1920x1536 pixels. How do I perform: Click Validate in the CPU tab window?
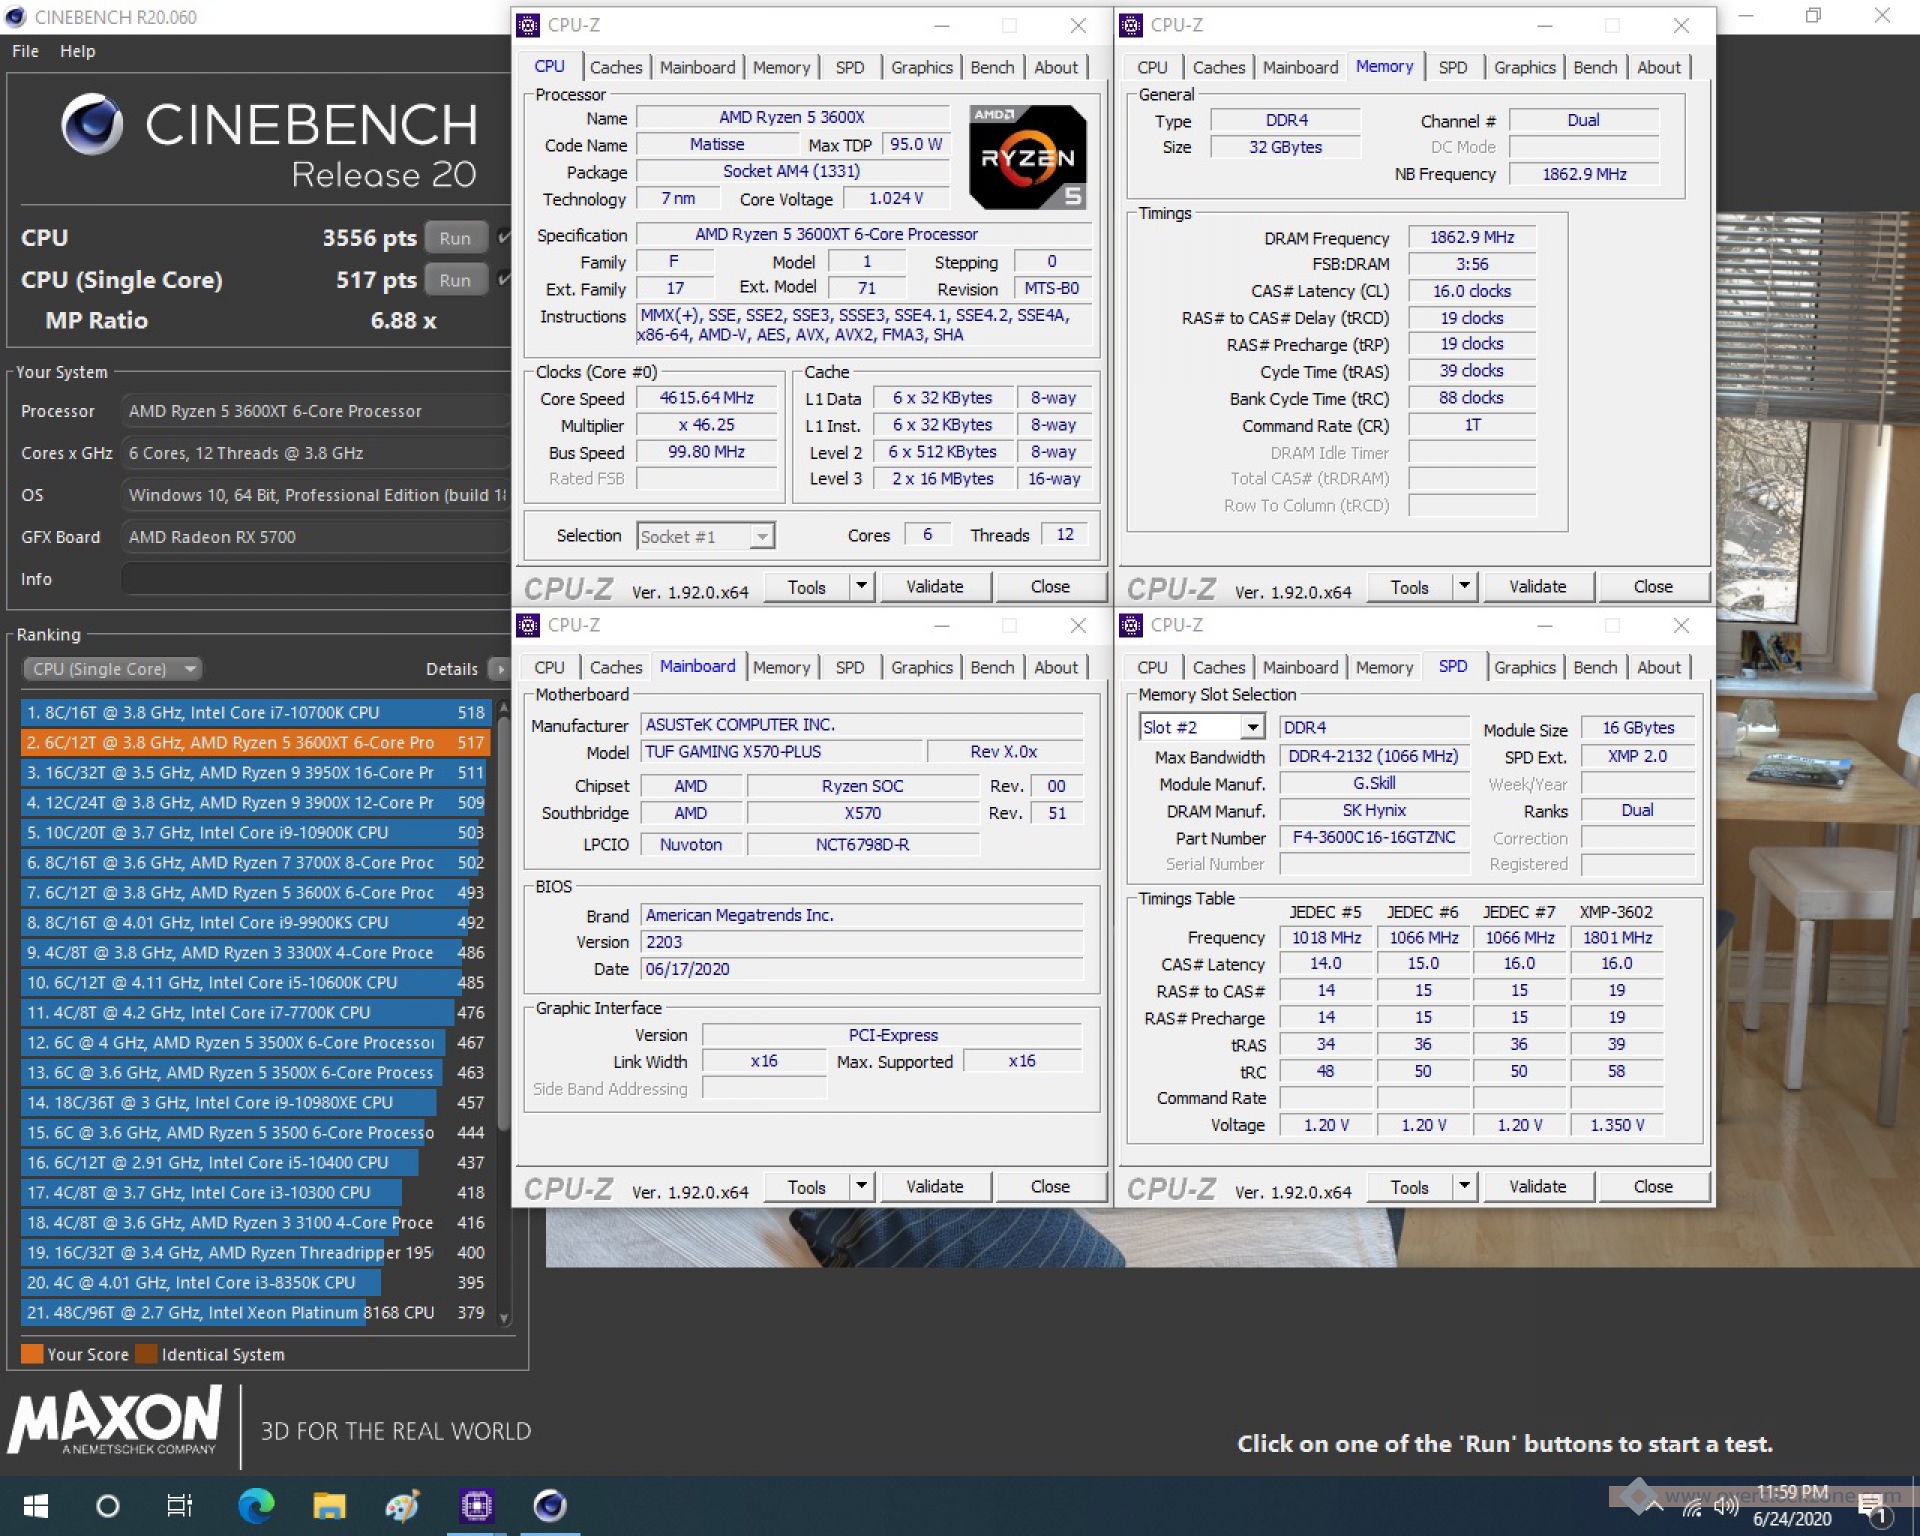pos(935,586)
